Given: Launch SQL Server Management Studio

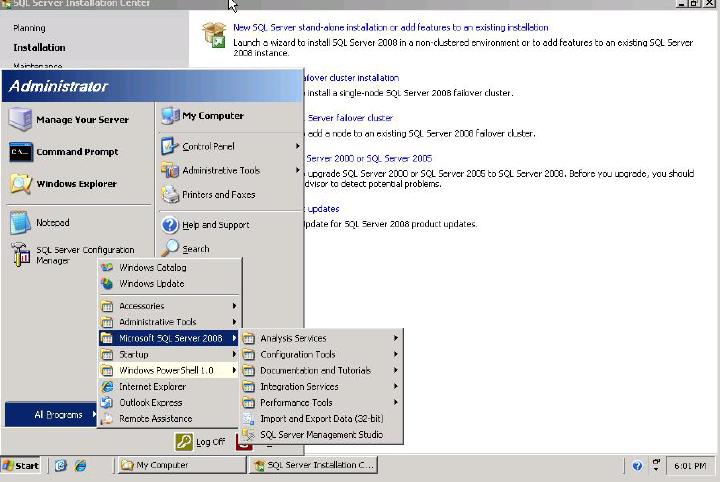Looking at the screenshot, I should pos(321,435).
